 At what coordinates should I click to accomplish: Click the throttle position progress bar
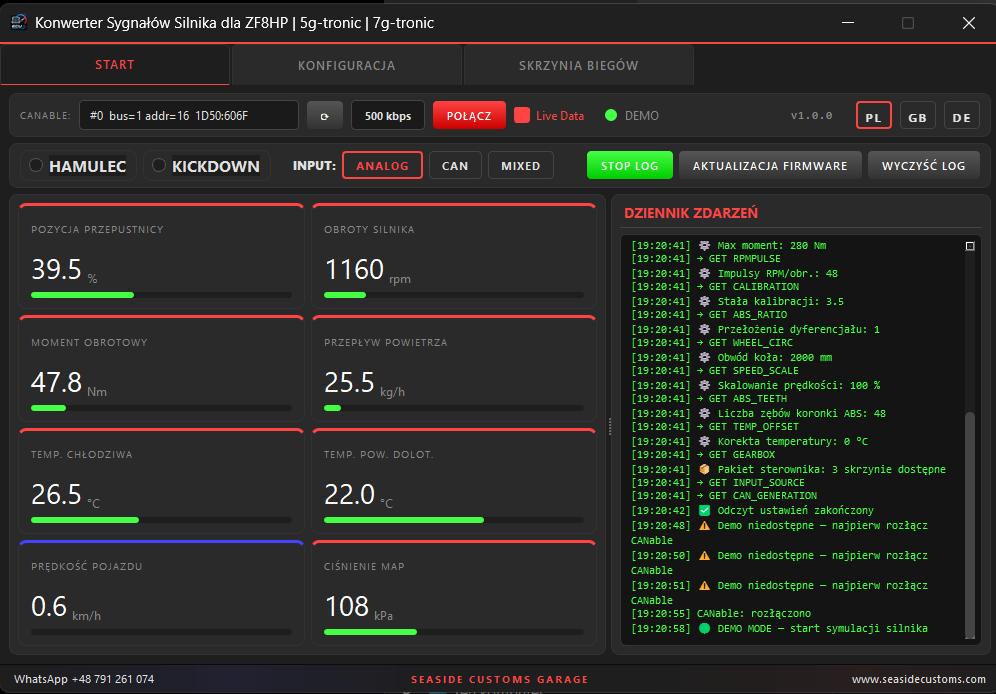tap(161, 295)
